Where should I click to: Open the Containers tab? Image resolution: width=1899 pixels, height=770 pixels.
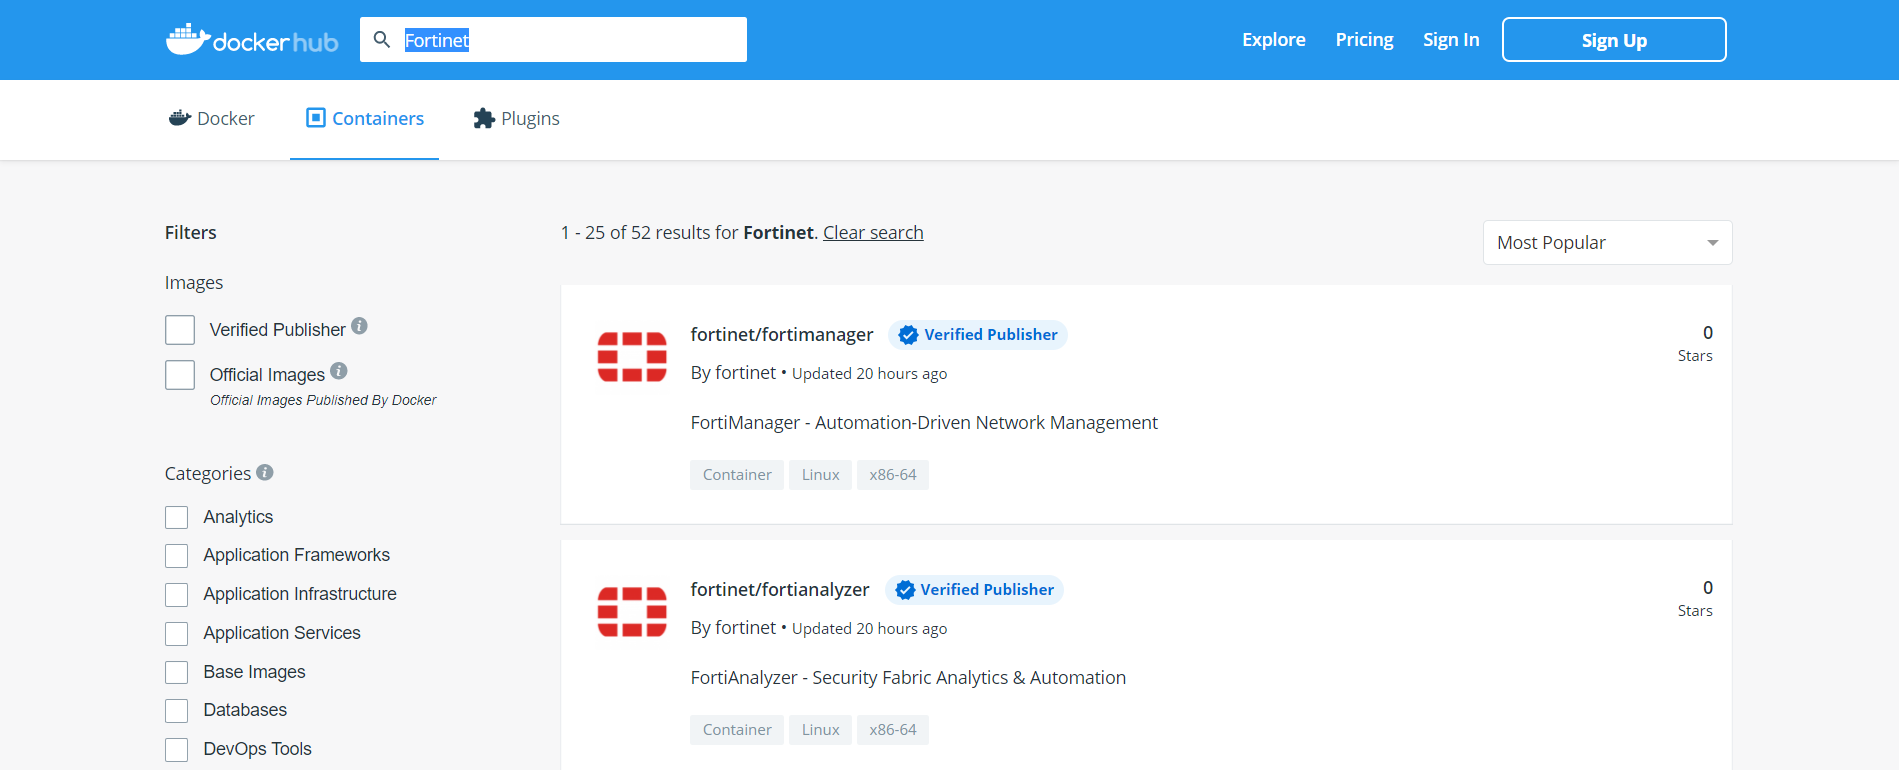click(365, 119)
